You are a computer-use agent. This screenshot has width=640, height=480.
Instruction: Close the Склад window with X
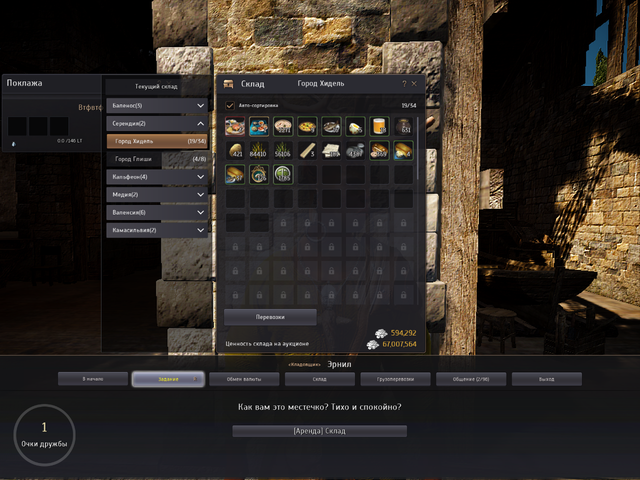414,84
